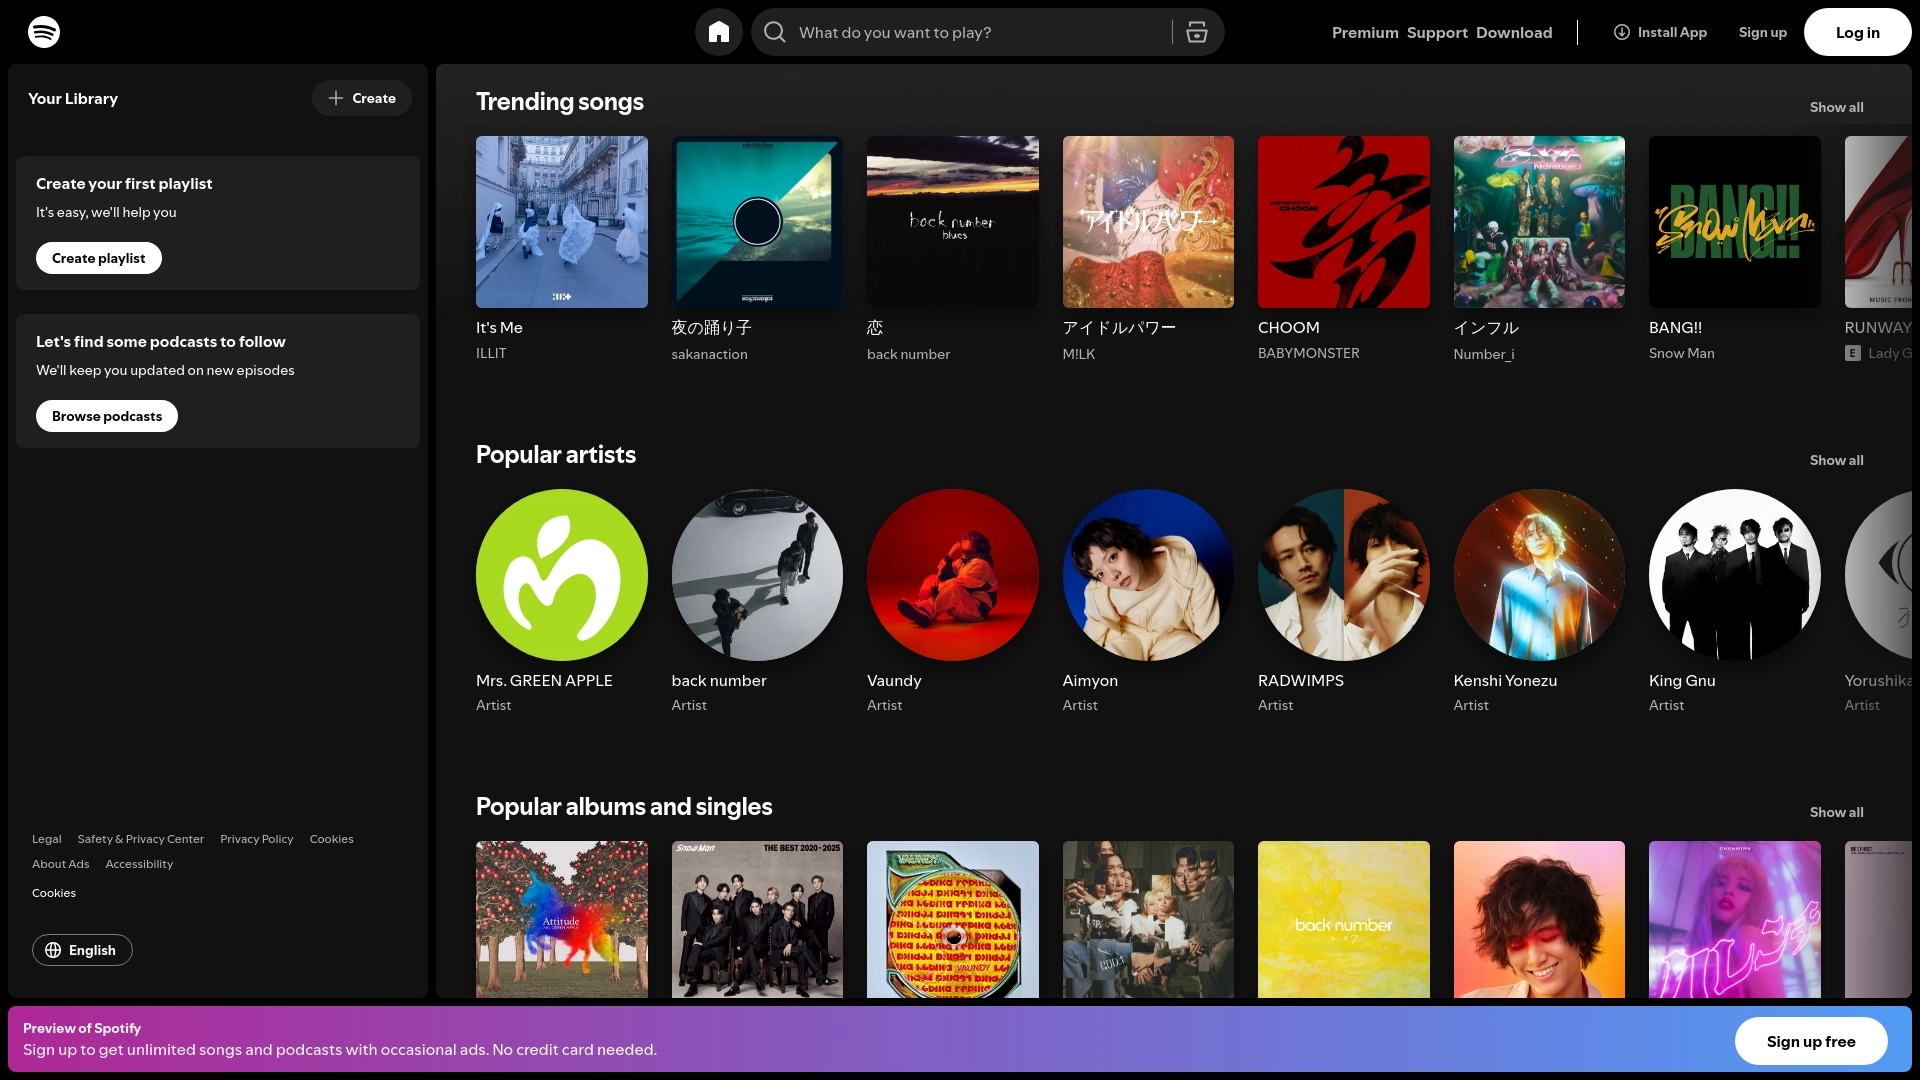Click the sakanaction artist name
The image size is (1920, 1080).
pyautogui.click(x=709, y=354)
